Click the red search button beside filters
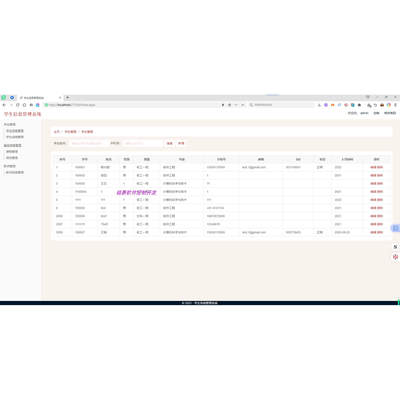The image size is (400, 400). click(170, 143)
